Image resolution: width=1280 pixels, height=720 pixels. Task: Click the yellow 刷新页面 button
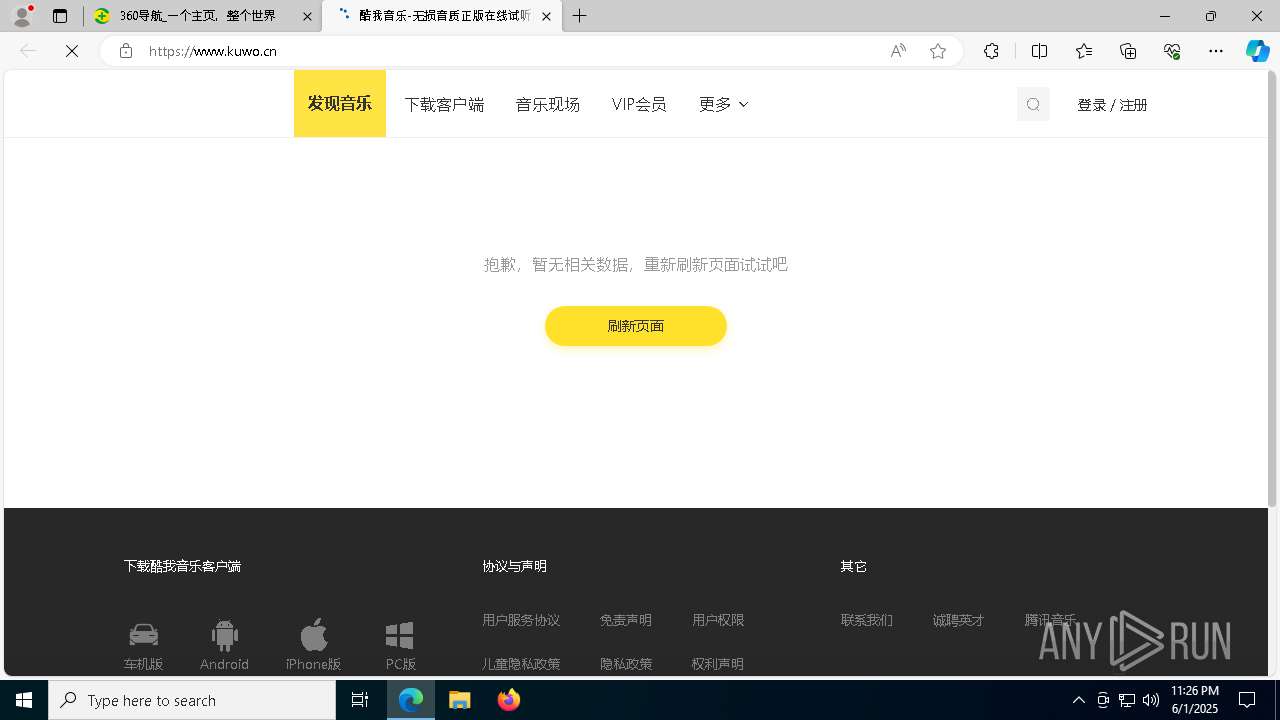pyautogui.click(x=636, y=326)
